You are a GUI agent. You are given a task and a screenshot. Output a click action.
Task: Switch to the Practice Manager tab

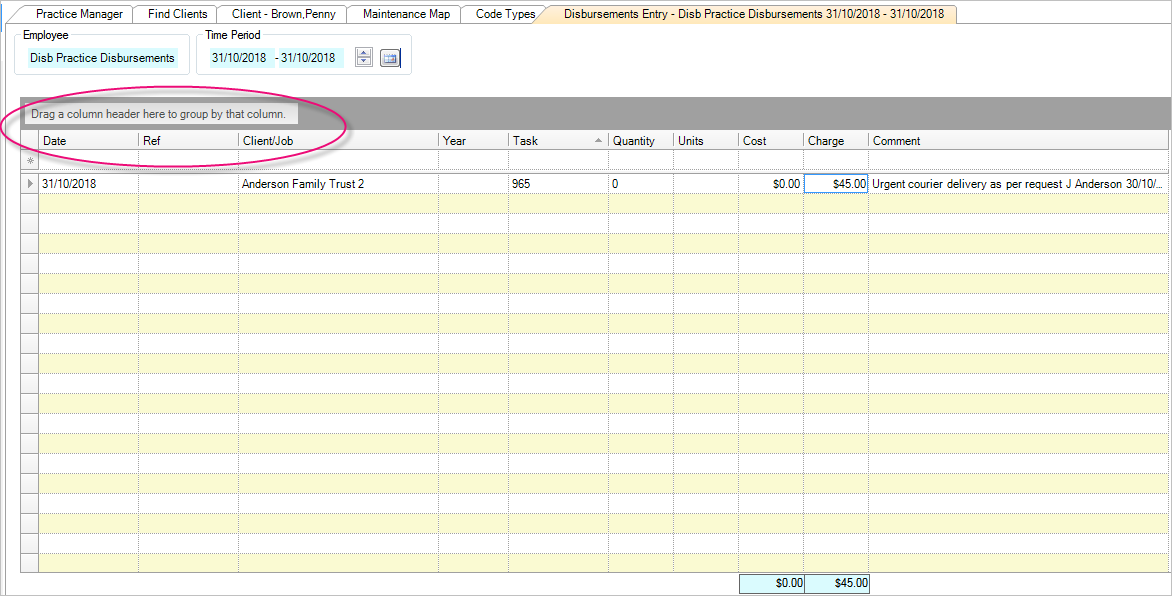(79, 14)
